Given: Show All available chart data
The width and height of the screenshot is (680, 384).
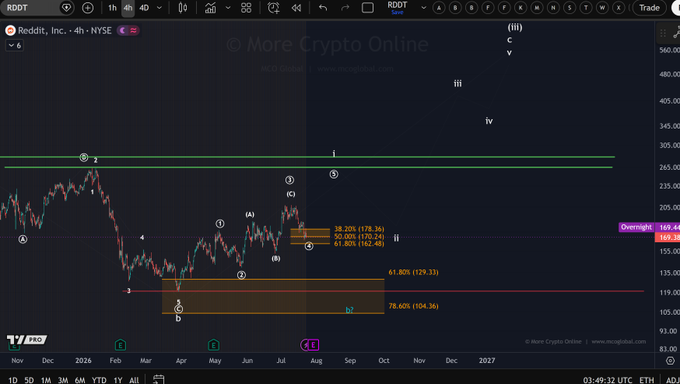Looking at the screenshot, I should click(x=134, y=380).
